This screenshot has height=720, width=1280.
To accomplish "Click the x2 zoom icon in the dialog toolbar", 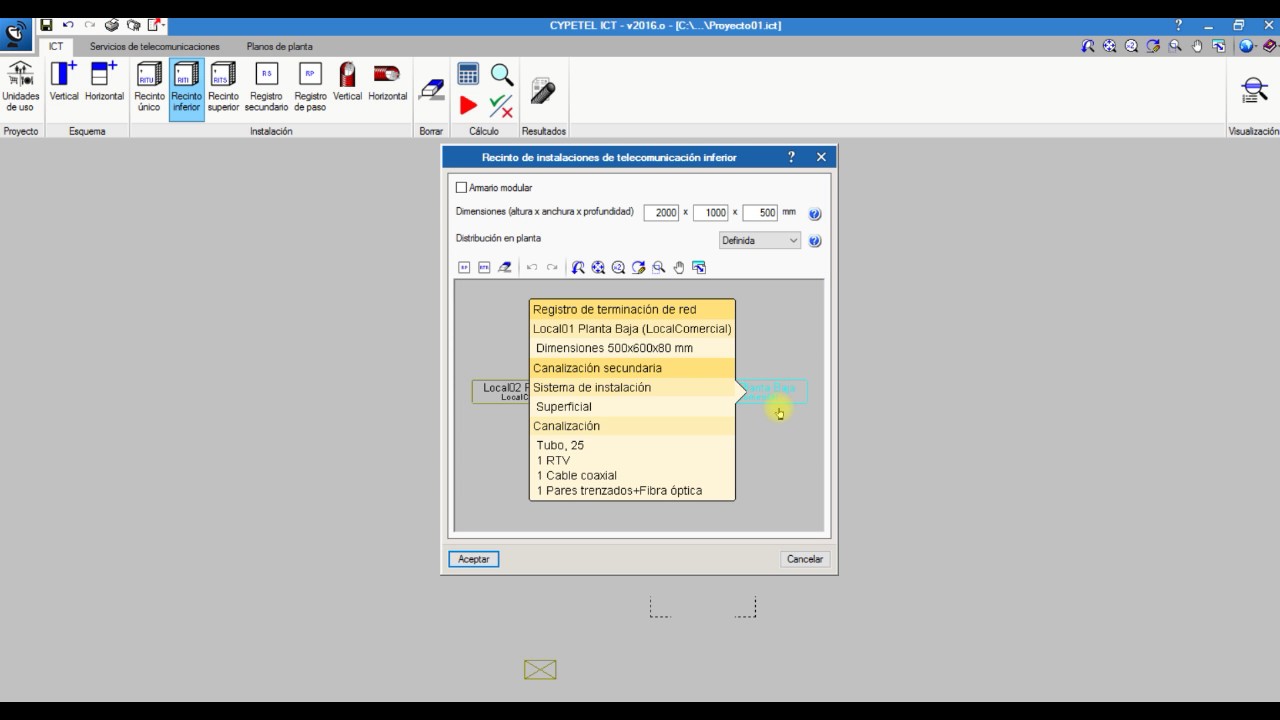I will pos(618,267).
